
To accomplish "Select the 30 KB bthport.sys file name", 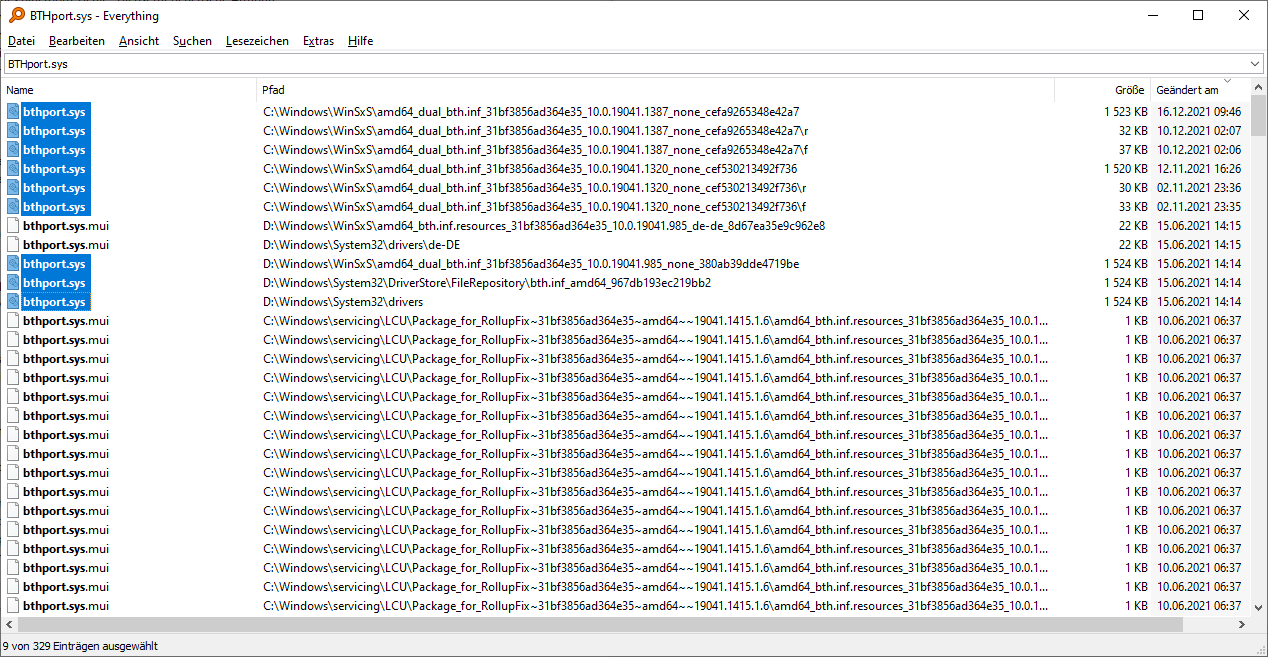I will pyautogui.click(x=54, y=188).
